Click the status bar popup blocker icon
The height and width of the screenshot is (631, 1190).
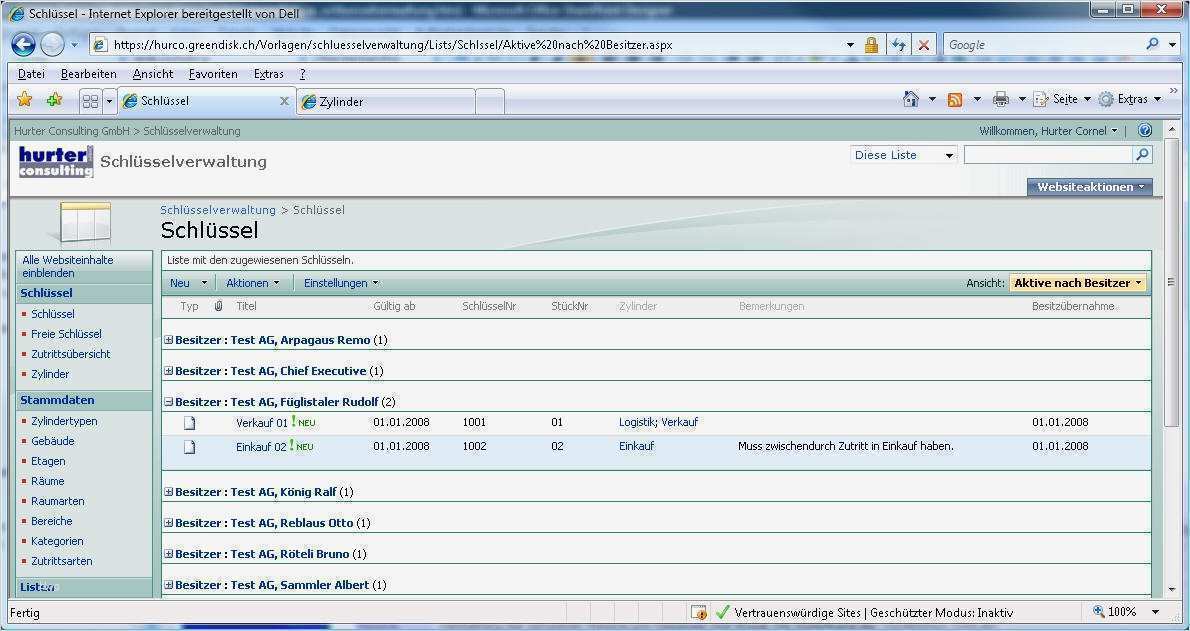coord(699,612)
